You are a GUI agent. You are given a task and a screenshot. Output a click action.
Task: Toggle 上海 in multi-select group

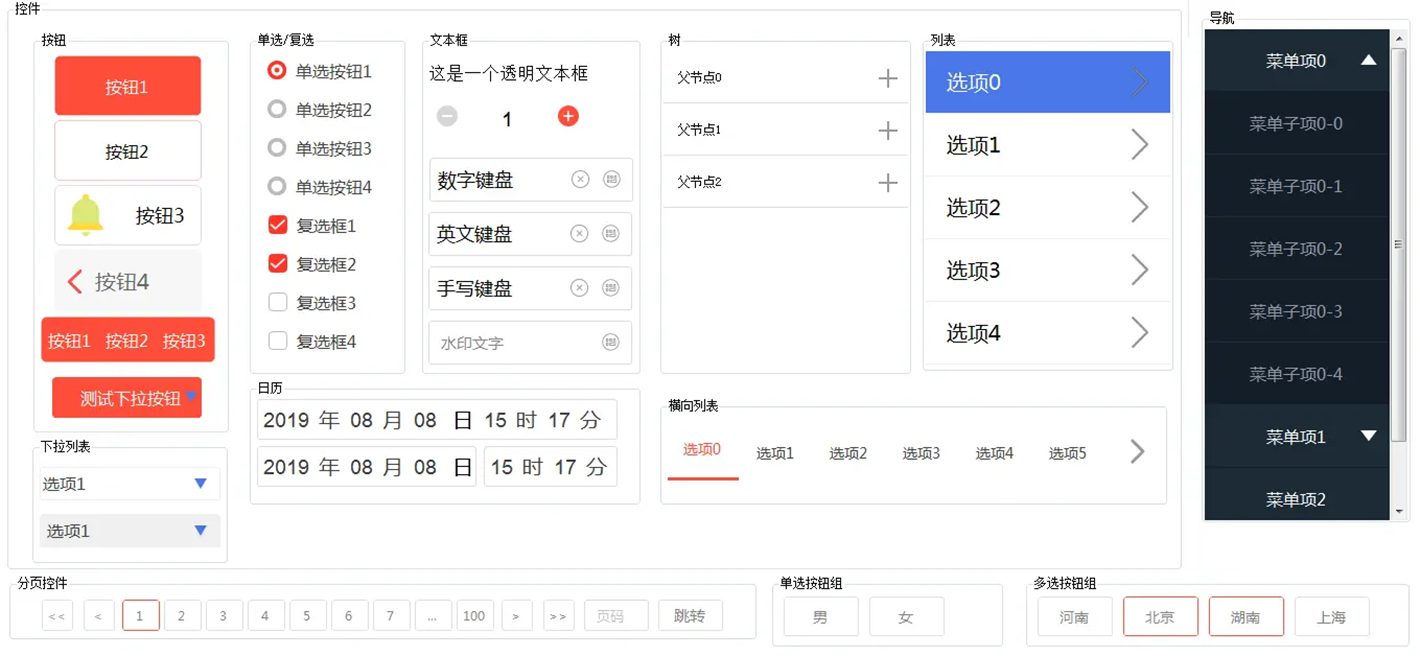[x=1332, y=617]
